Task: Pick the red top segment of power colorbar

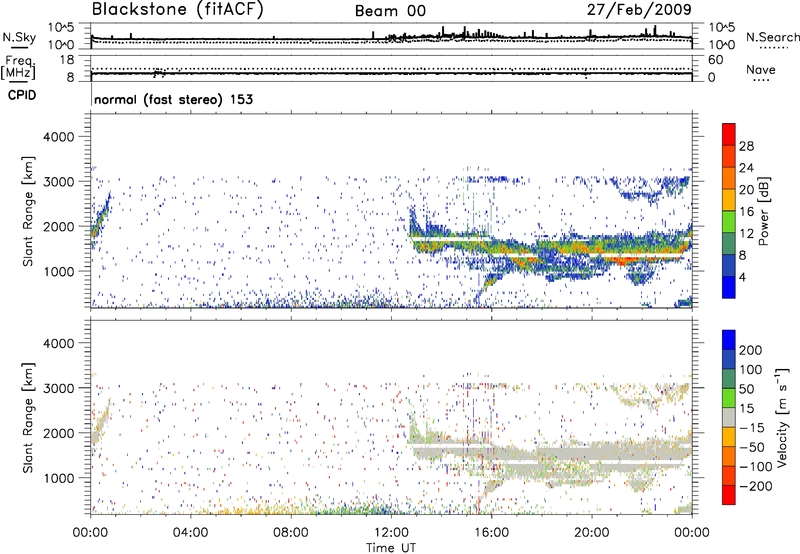Action: click(x=729, y=135)
